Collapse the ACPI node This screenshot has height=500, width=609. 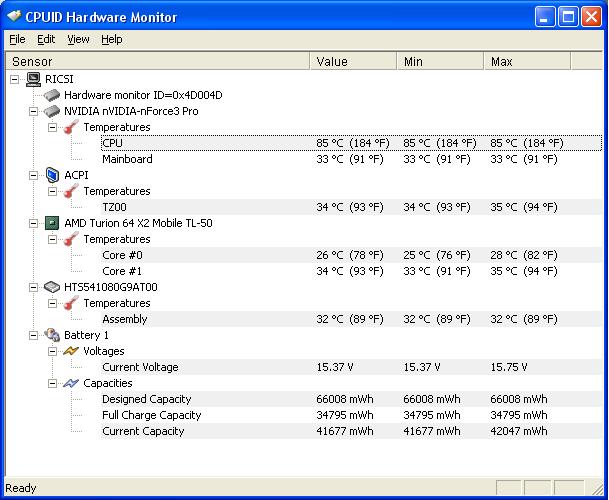(33, 175)
